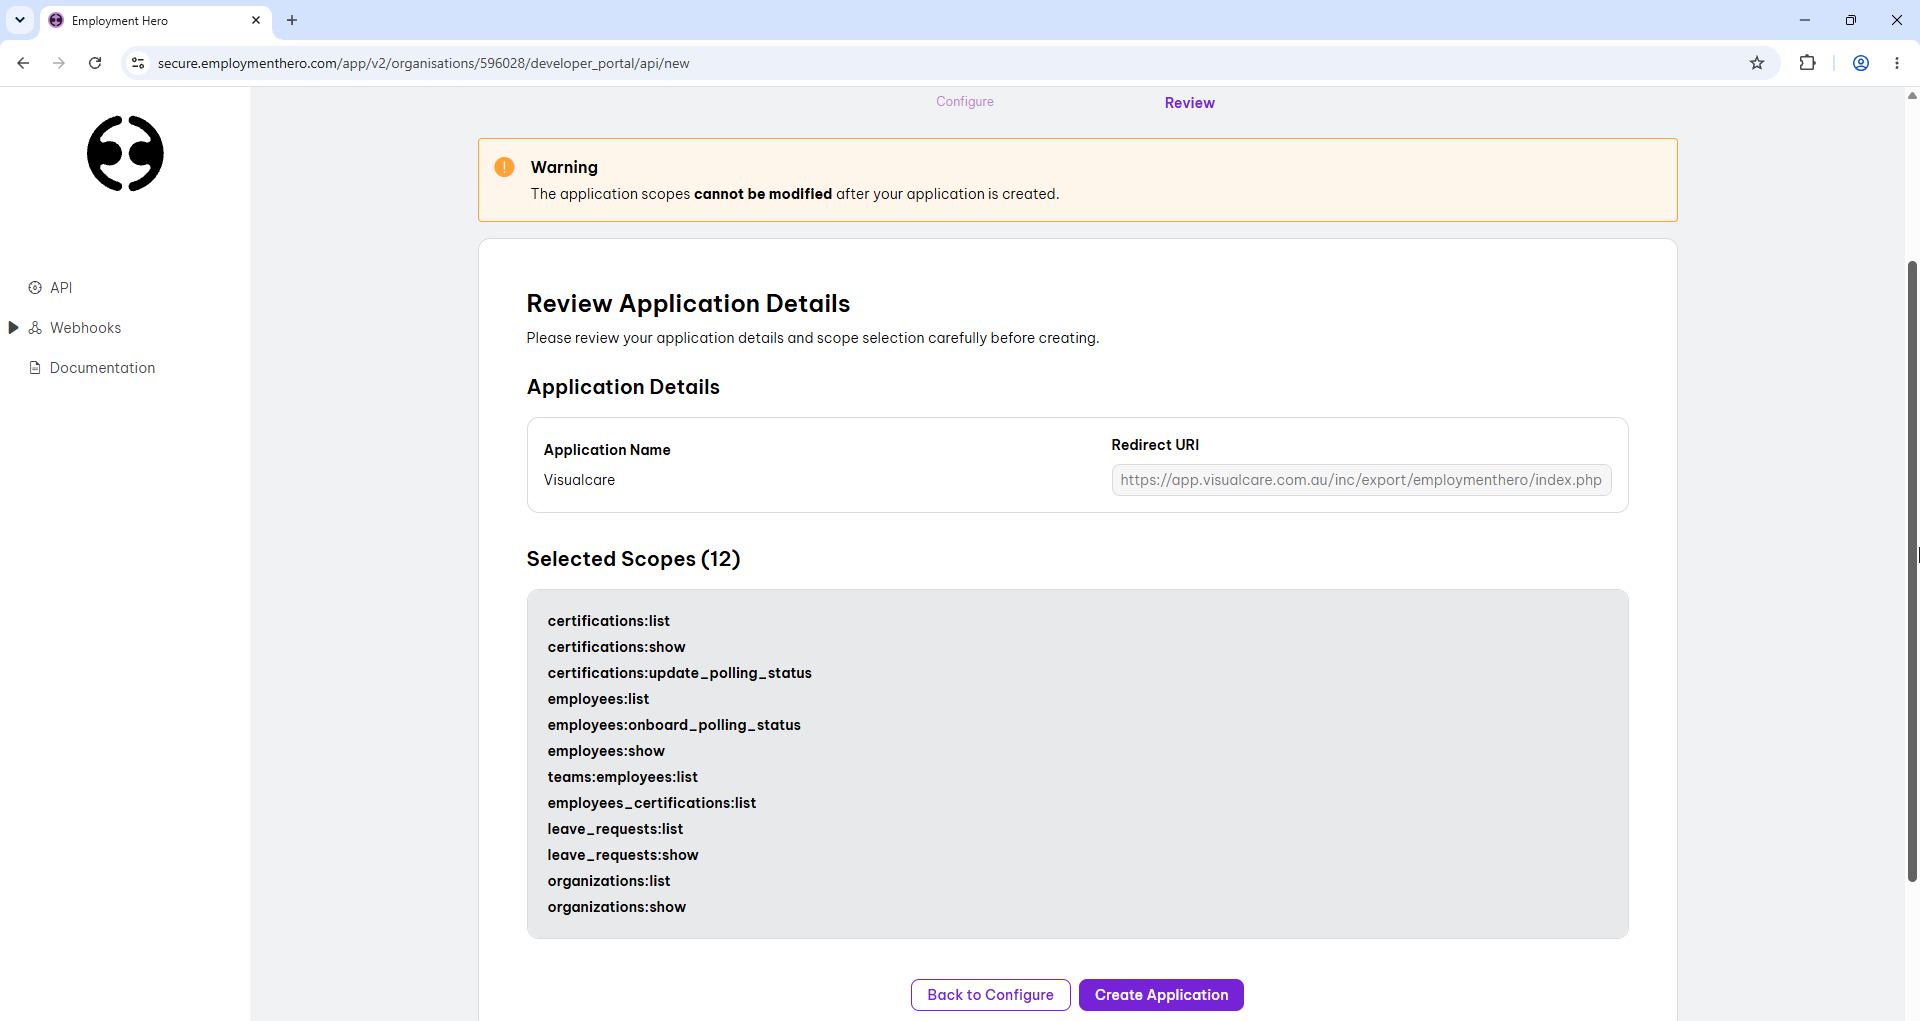Go to the Configure step
Viewport: 1920px width, 1021px height.
965,102
